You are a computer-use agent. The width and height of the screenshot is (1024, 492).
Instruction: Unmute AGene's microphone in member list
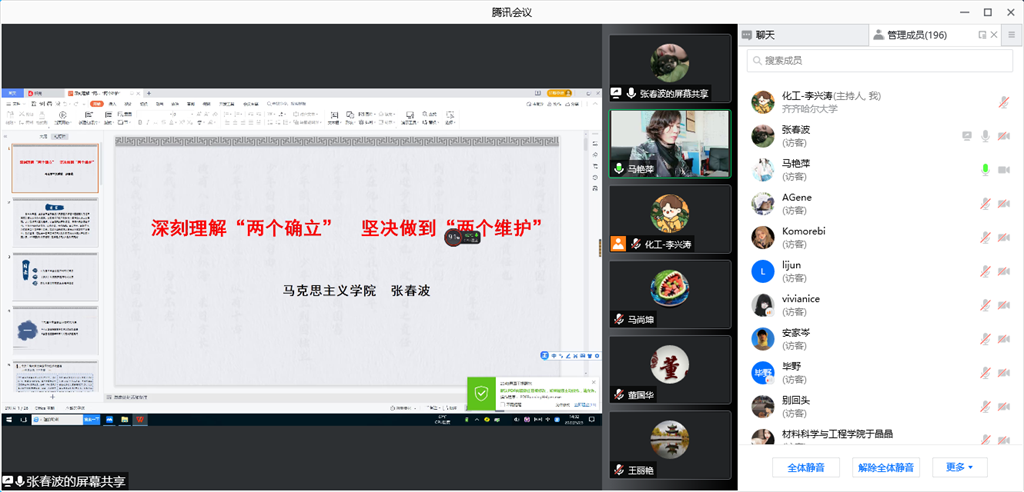tap(985, 204)
